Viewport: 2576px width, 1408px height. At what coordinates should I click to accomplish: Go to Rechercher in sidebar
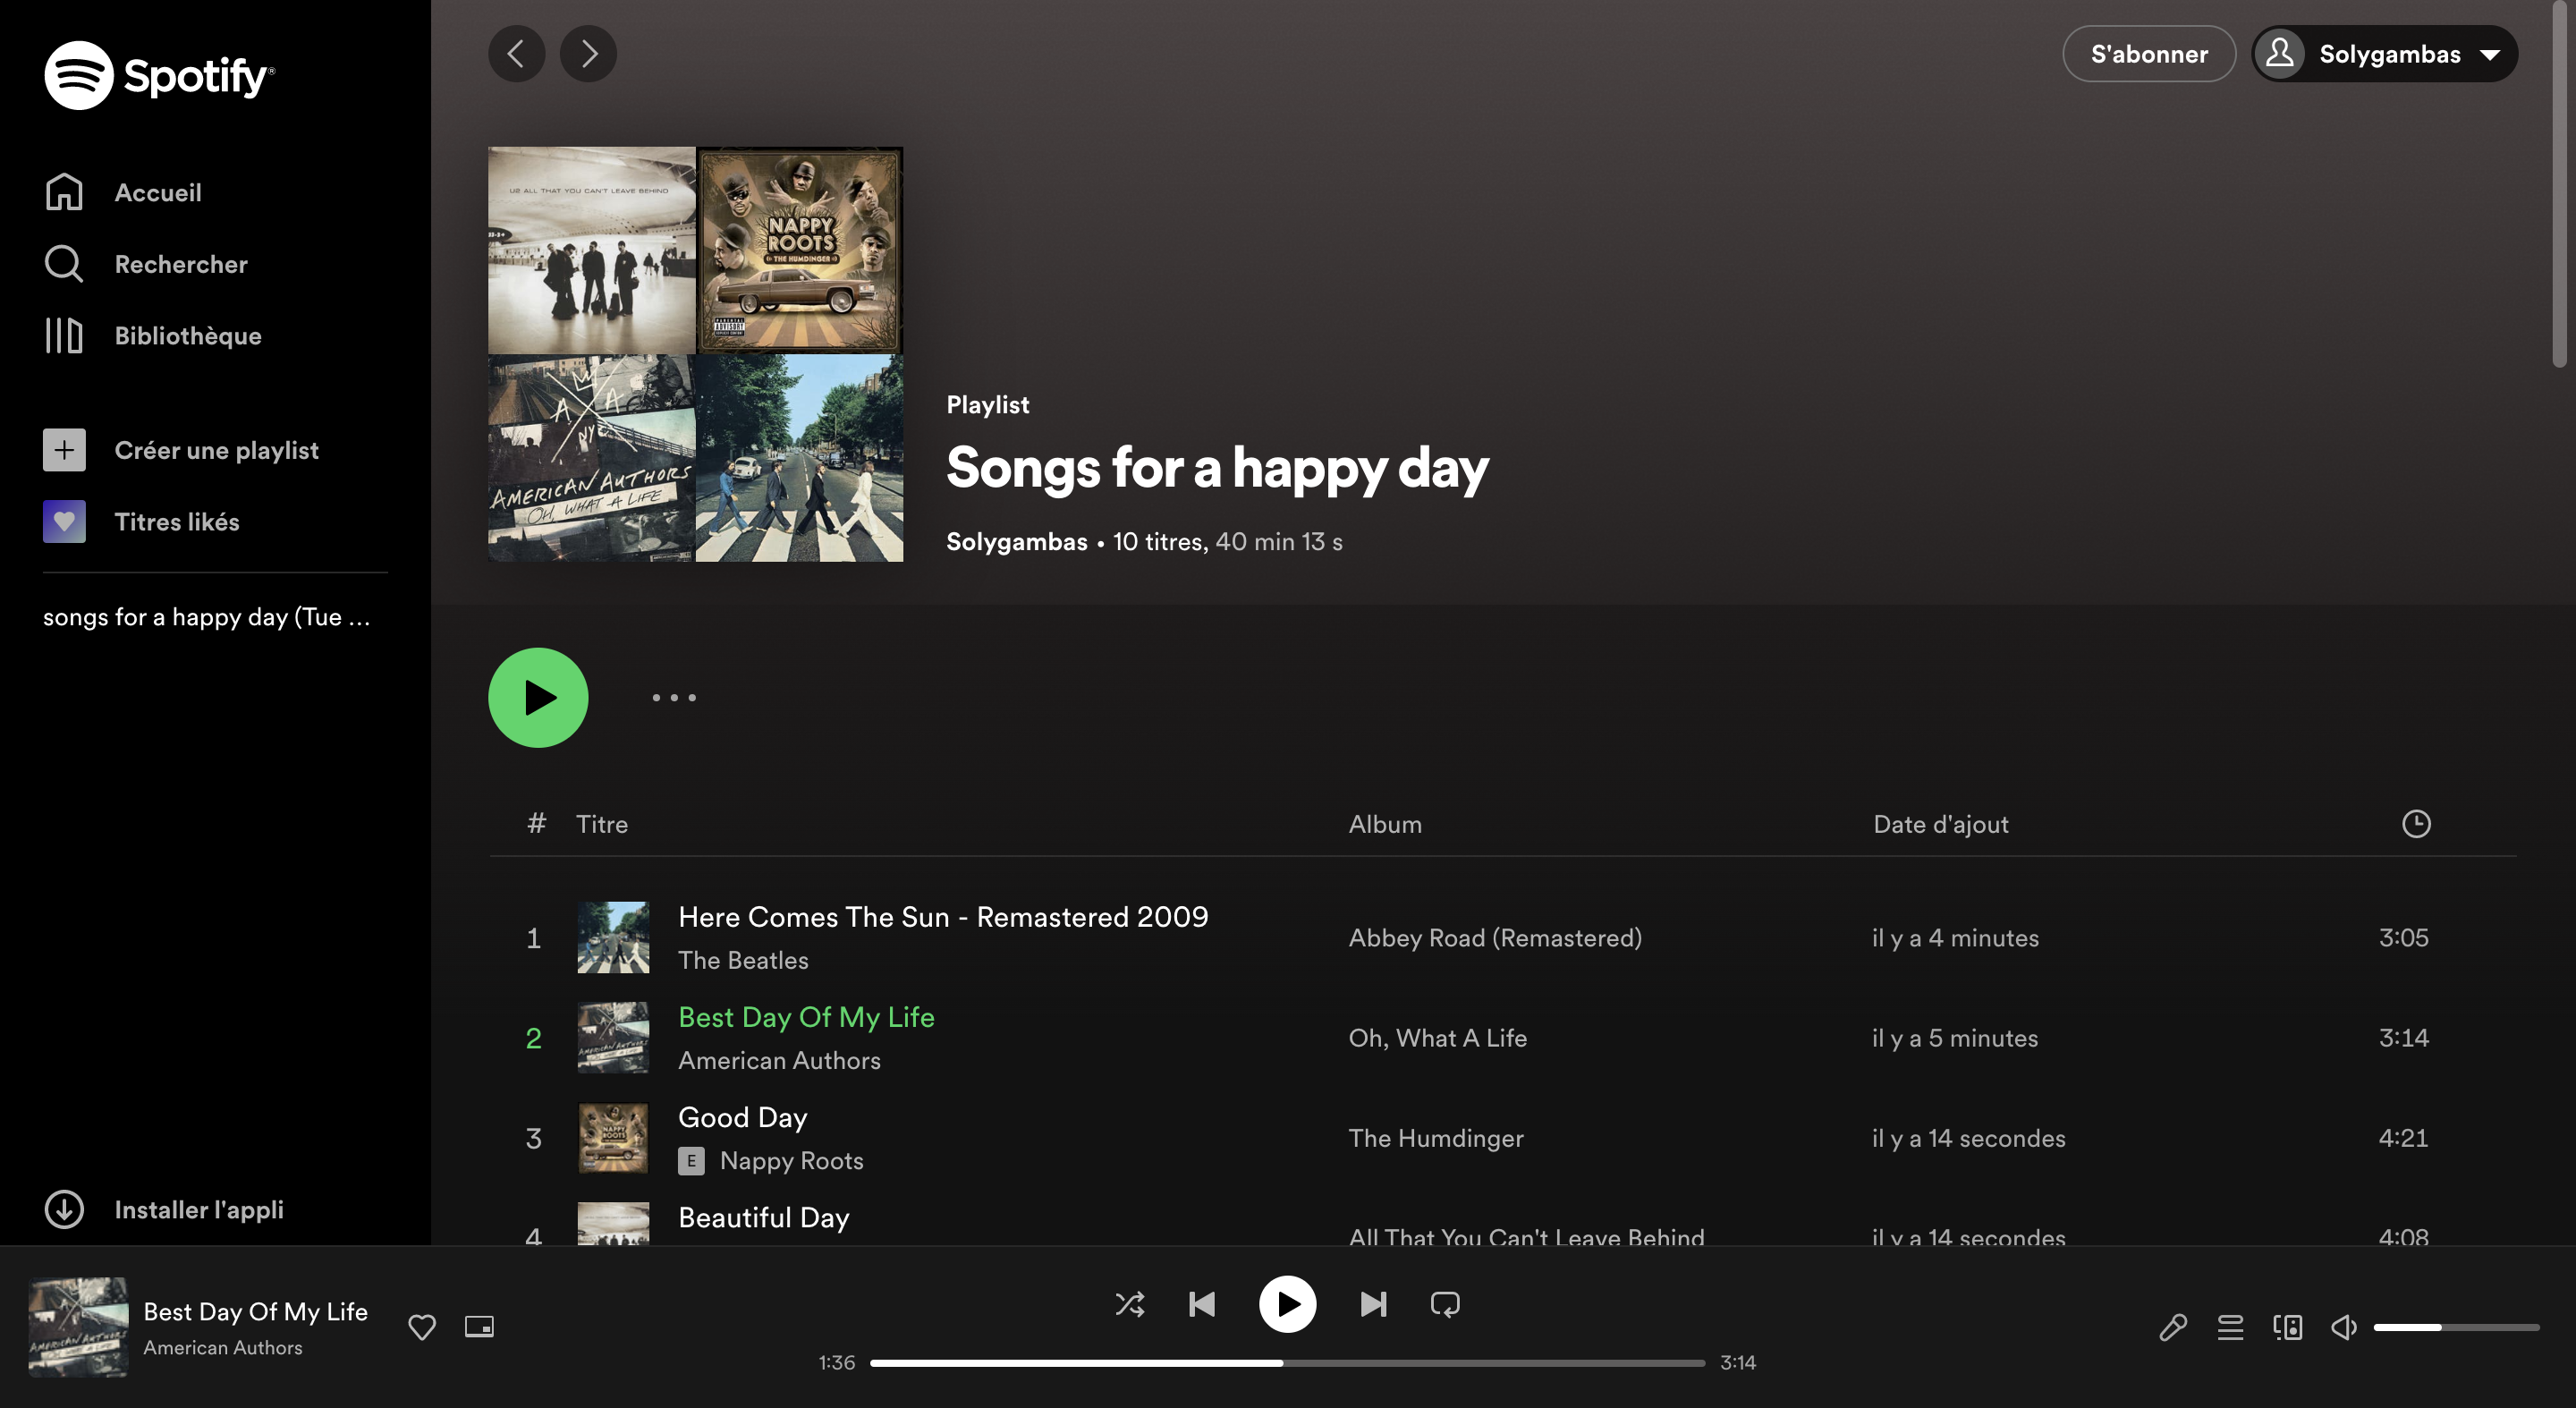click(180, 264)
